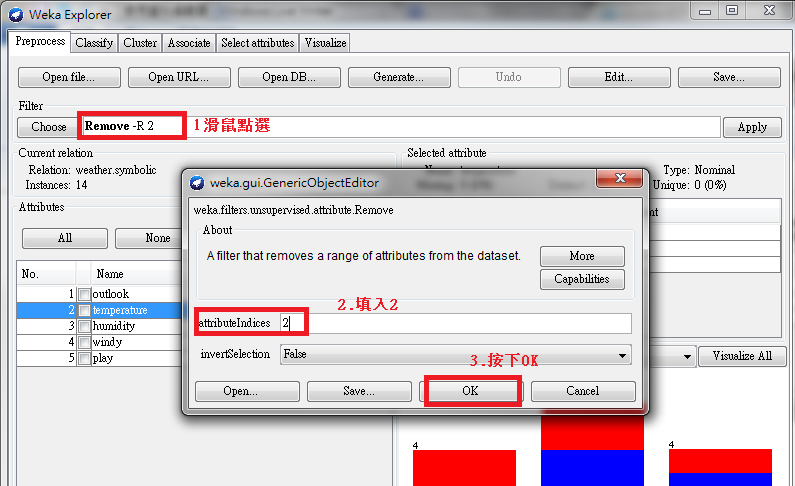795x486 pixels.
Task: Apply the Remove filter
Action: pyautogui.click(x=752, y=127)
